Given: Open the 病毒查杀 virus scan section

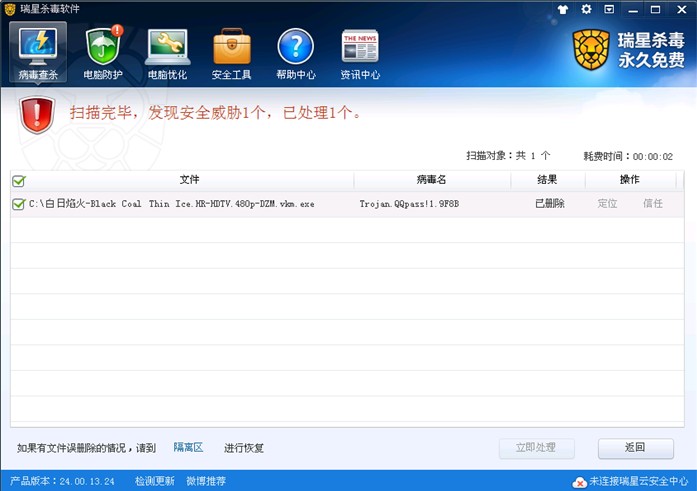Looking at the screenshot, I should (39, 53).
